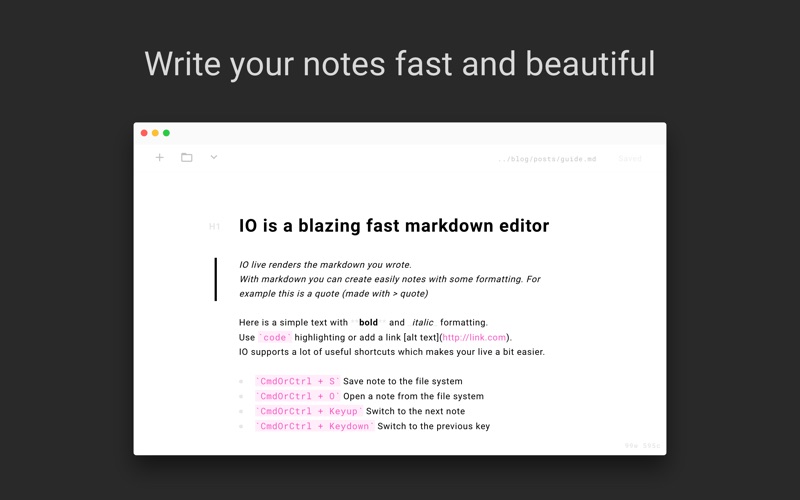Viewport: 800px width, 500px height.
Task: Click the heading 'IO is a blazing fast markdown editor'
Action: [x=394, y=226]
